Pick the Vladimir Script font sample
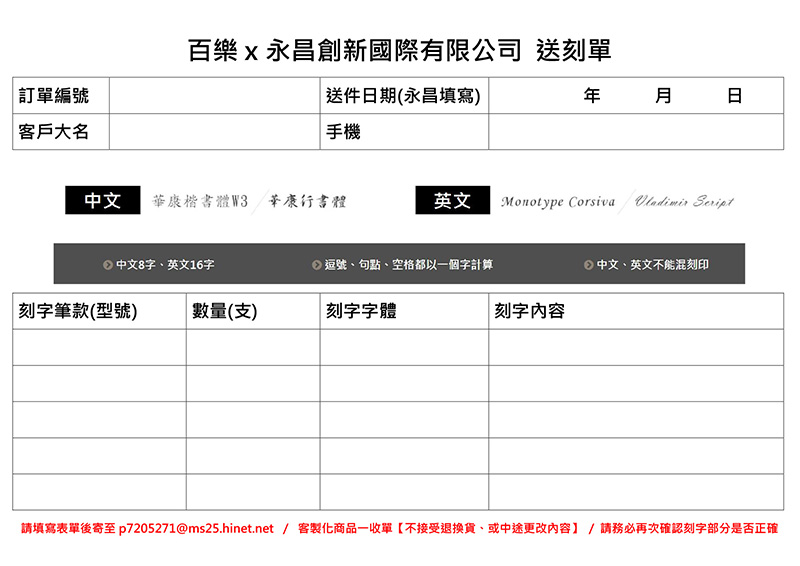 [684, 202]
